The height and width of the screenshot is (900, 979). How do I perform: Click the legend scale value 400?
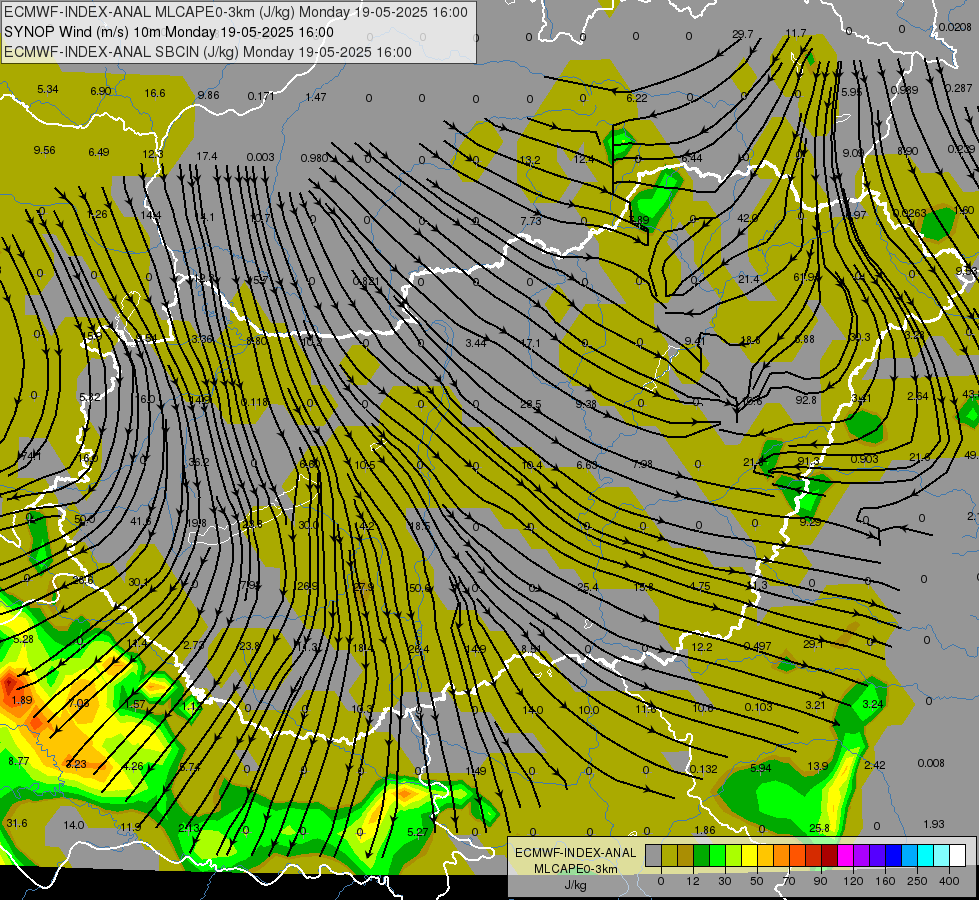[x=949, y=881]
